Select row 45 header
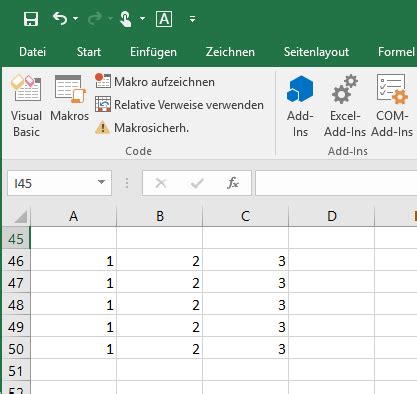Screen dimensions: 417x394 (16, 239)
